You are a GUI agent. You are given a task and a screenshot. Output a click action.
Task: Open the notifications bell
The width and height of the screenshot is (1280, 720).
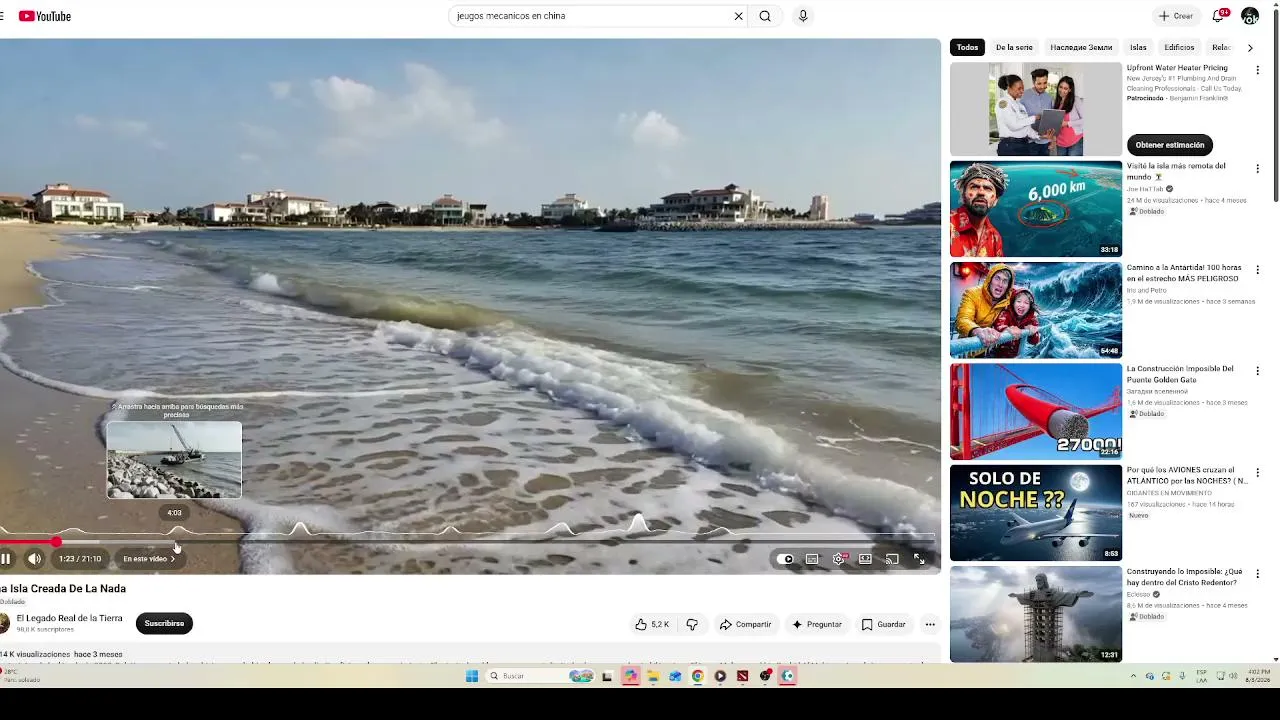click(1218, 16)
